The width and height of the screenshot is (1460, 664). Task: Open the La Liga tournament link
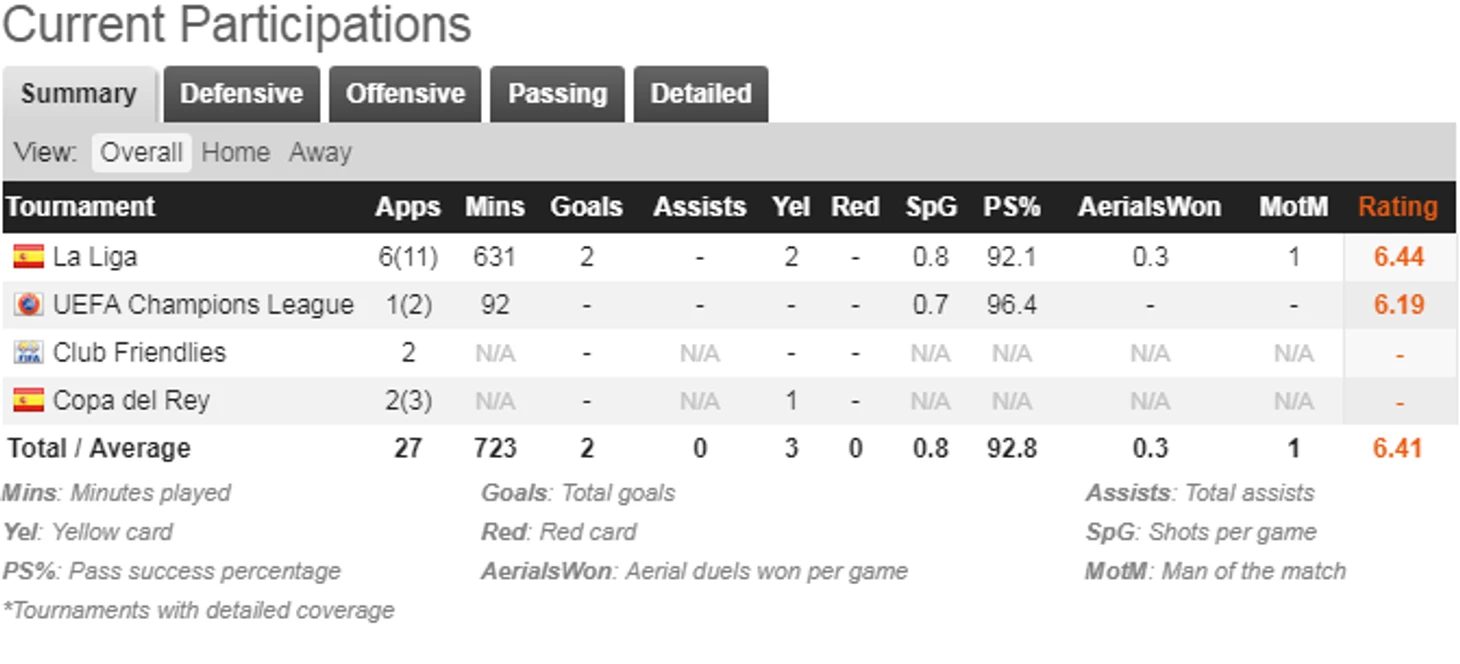(x=95, y=257)
